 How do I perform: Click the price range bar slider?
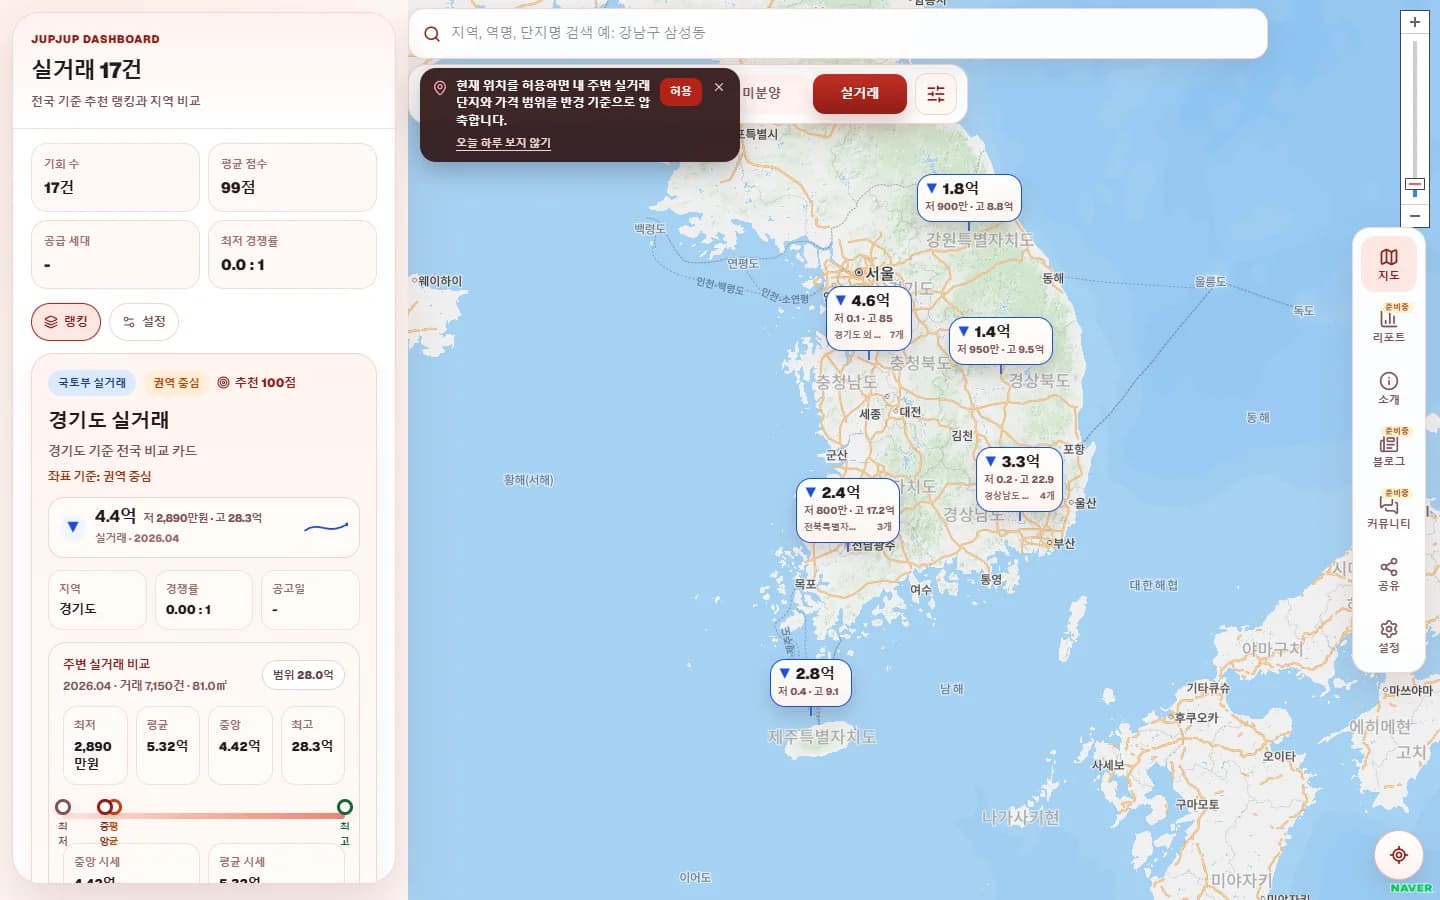coord(204,816)
